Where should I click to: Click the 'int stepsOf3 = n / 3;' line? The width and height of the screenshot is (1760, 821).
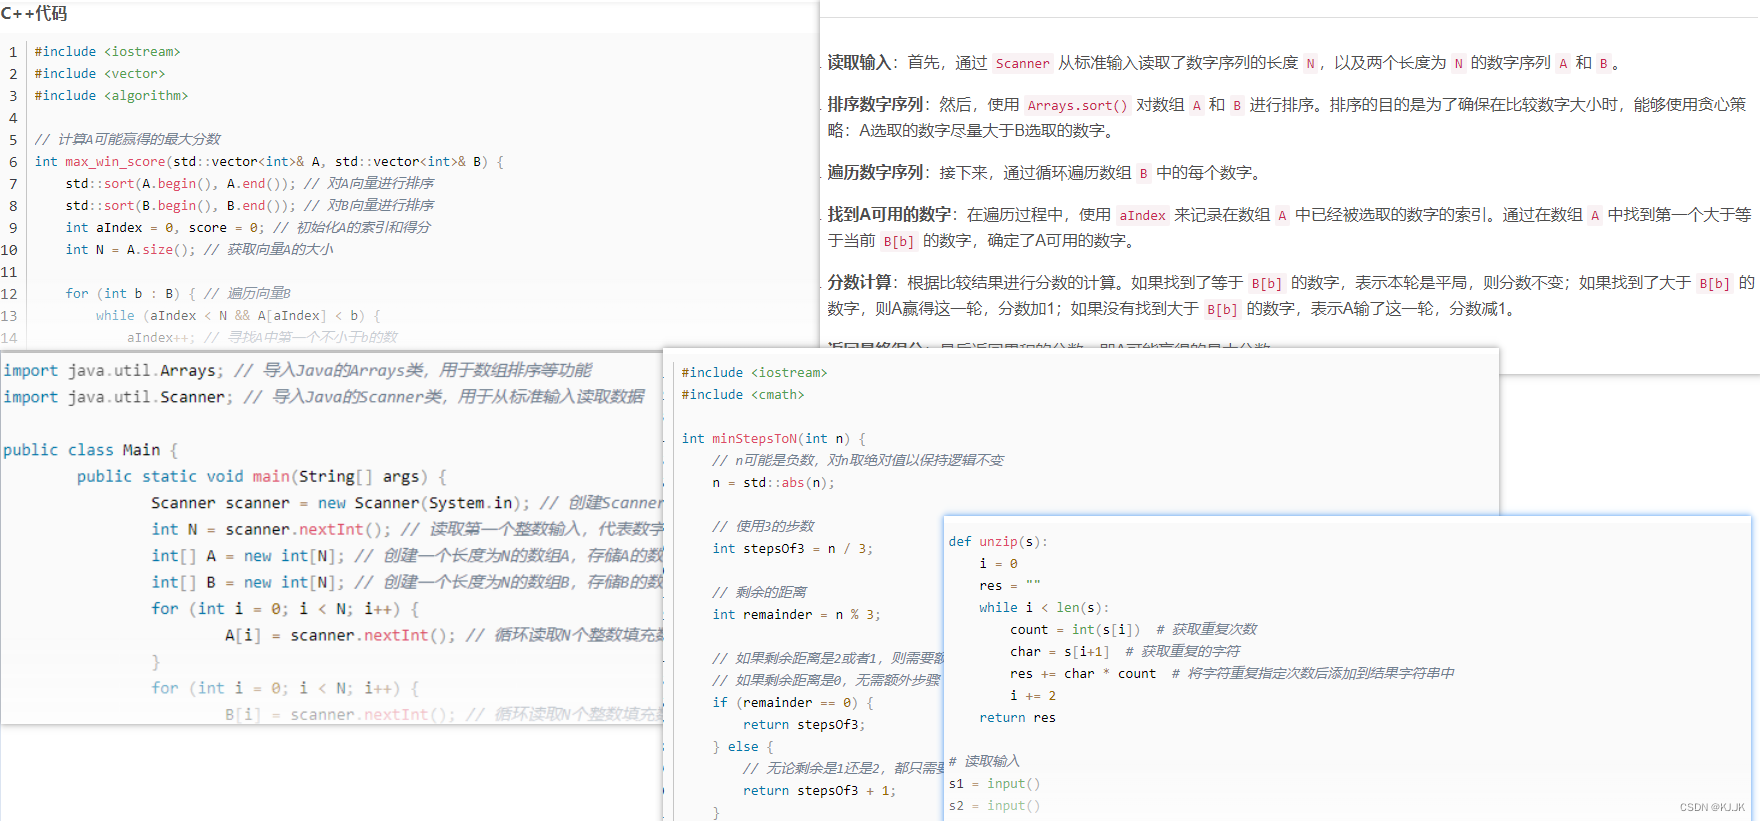point(793,548)
